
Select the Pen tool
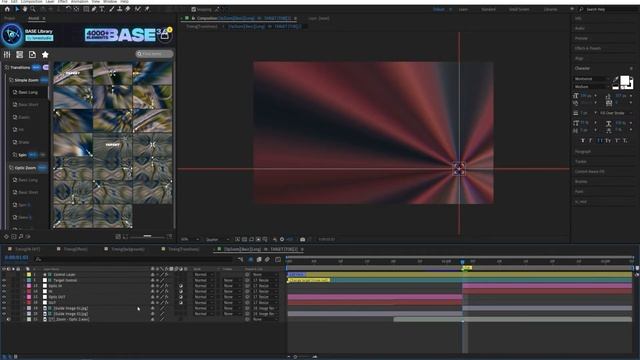94,9
